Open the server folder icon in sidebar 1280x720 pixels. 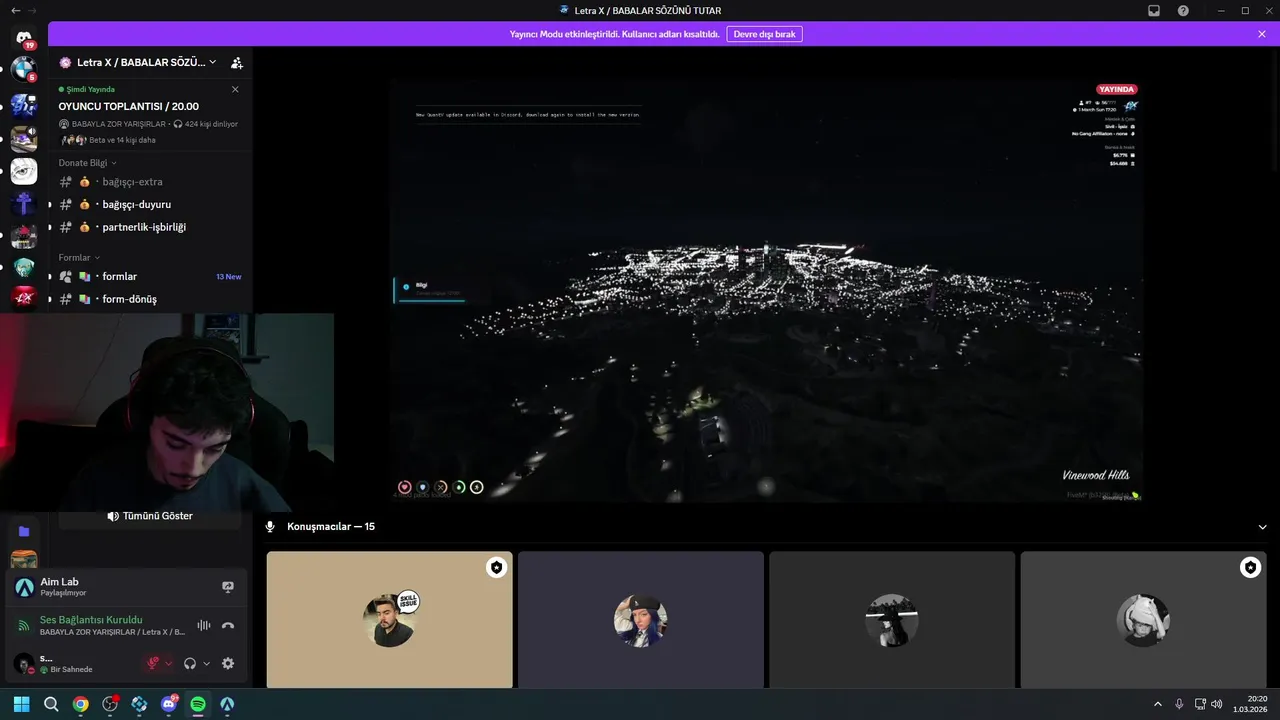24,532
